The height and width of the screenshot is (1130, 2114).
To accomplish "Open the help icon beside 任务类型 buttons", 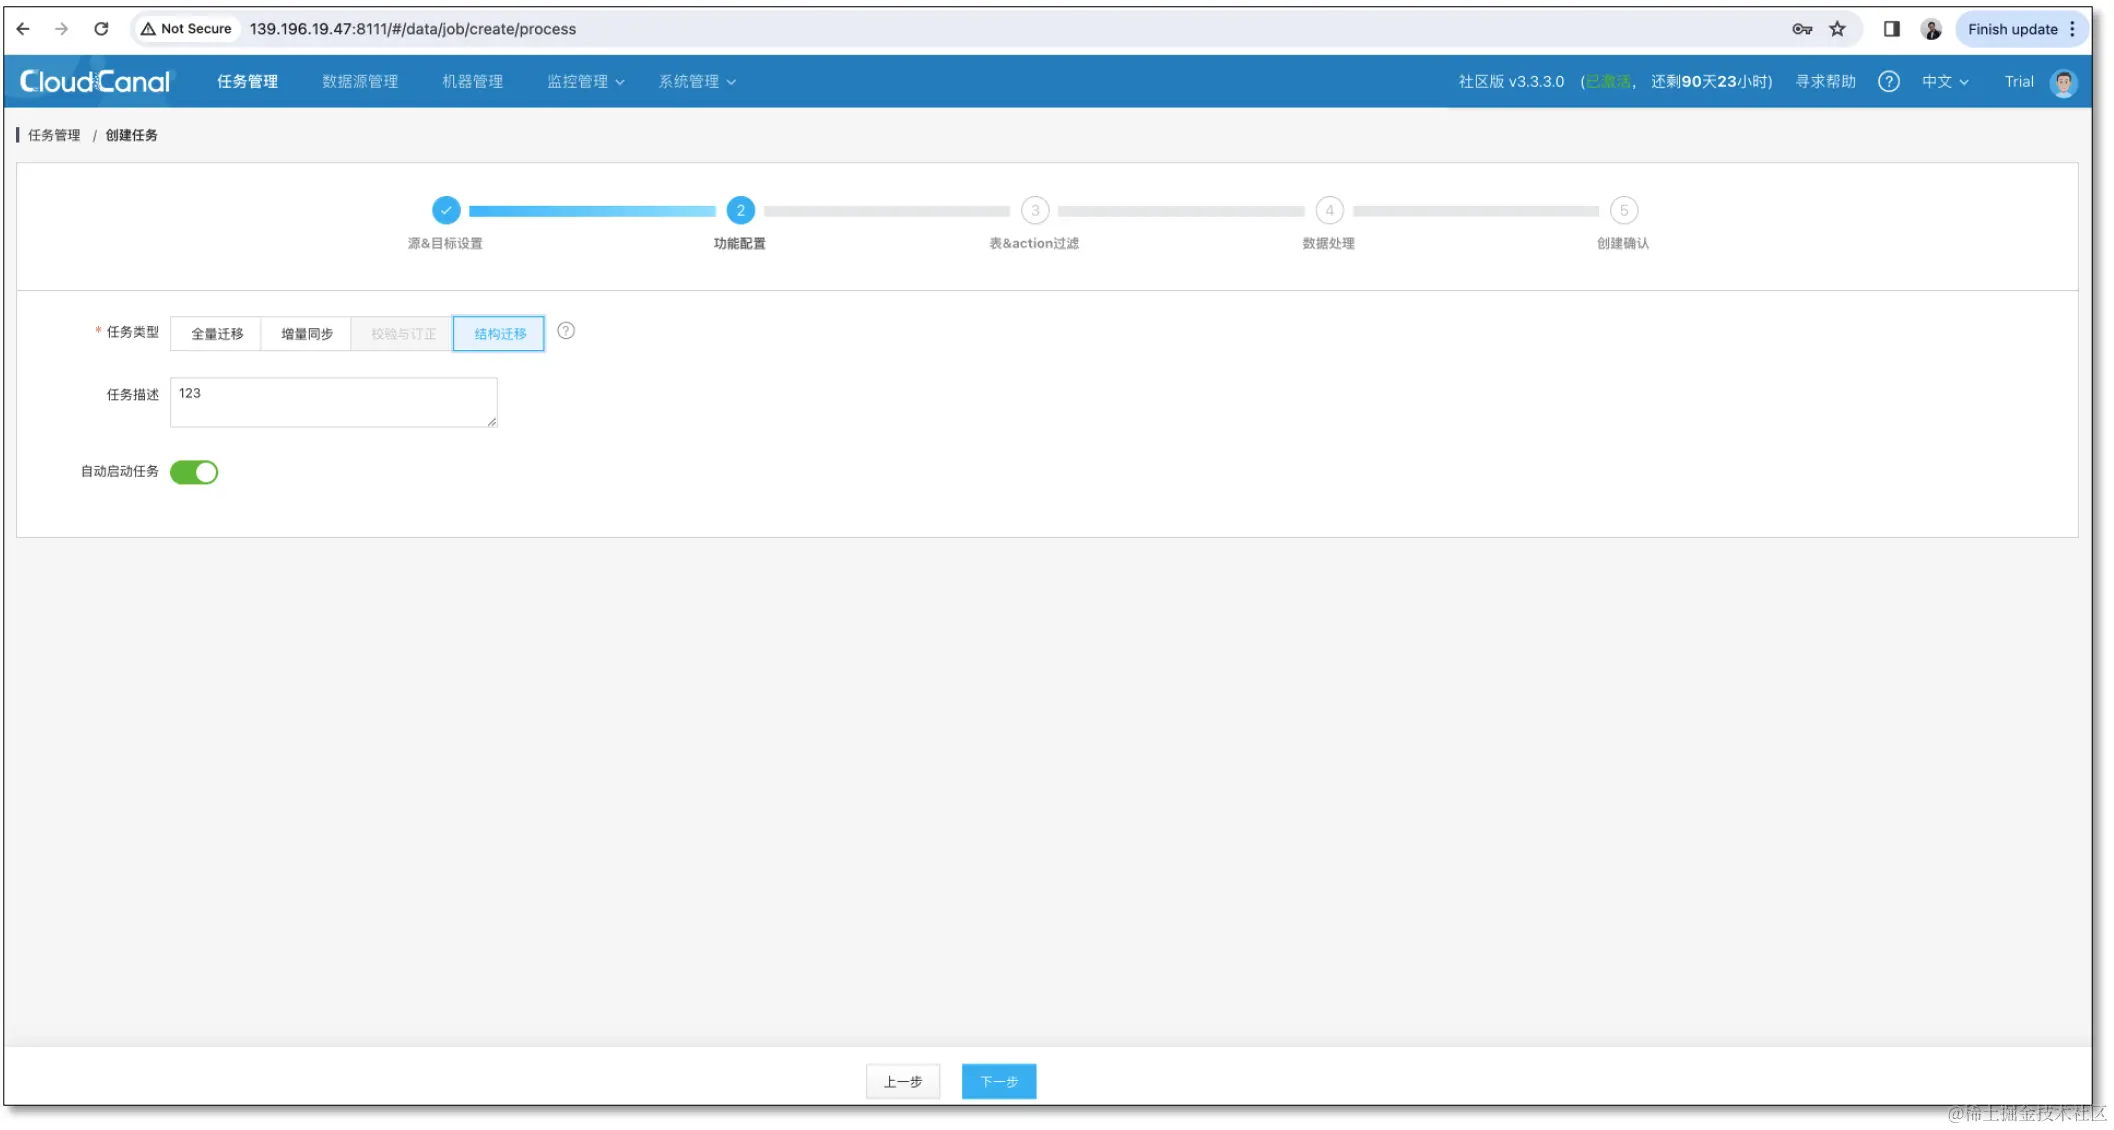I will [566, 331].
